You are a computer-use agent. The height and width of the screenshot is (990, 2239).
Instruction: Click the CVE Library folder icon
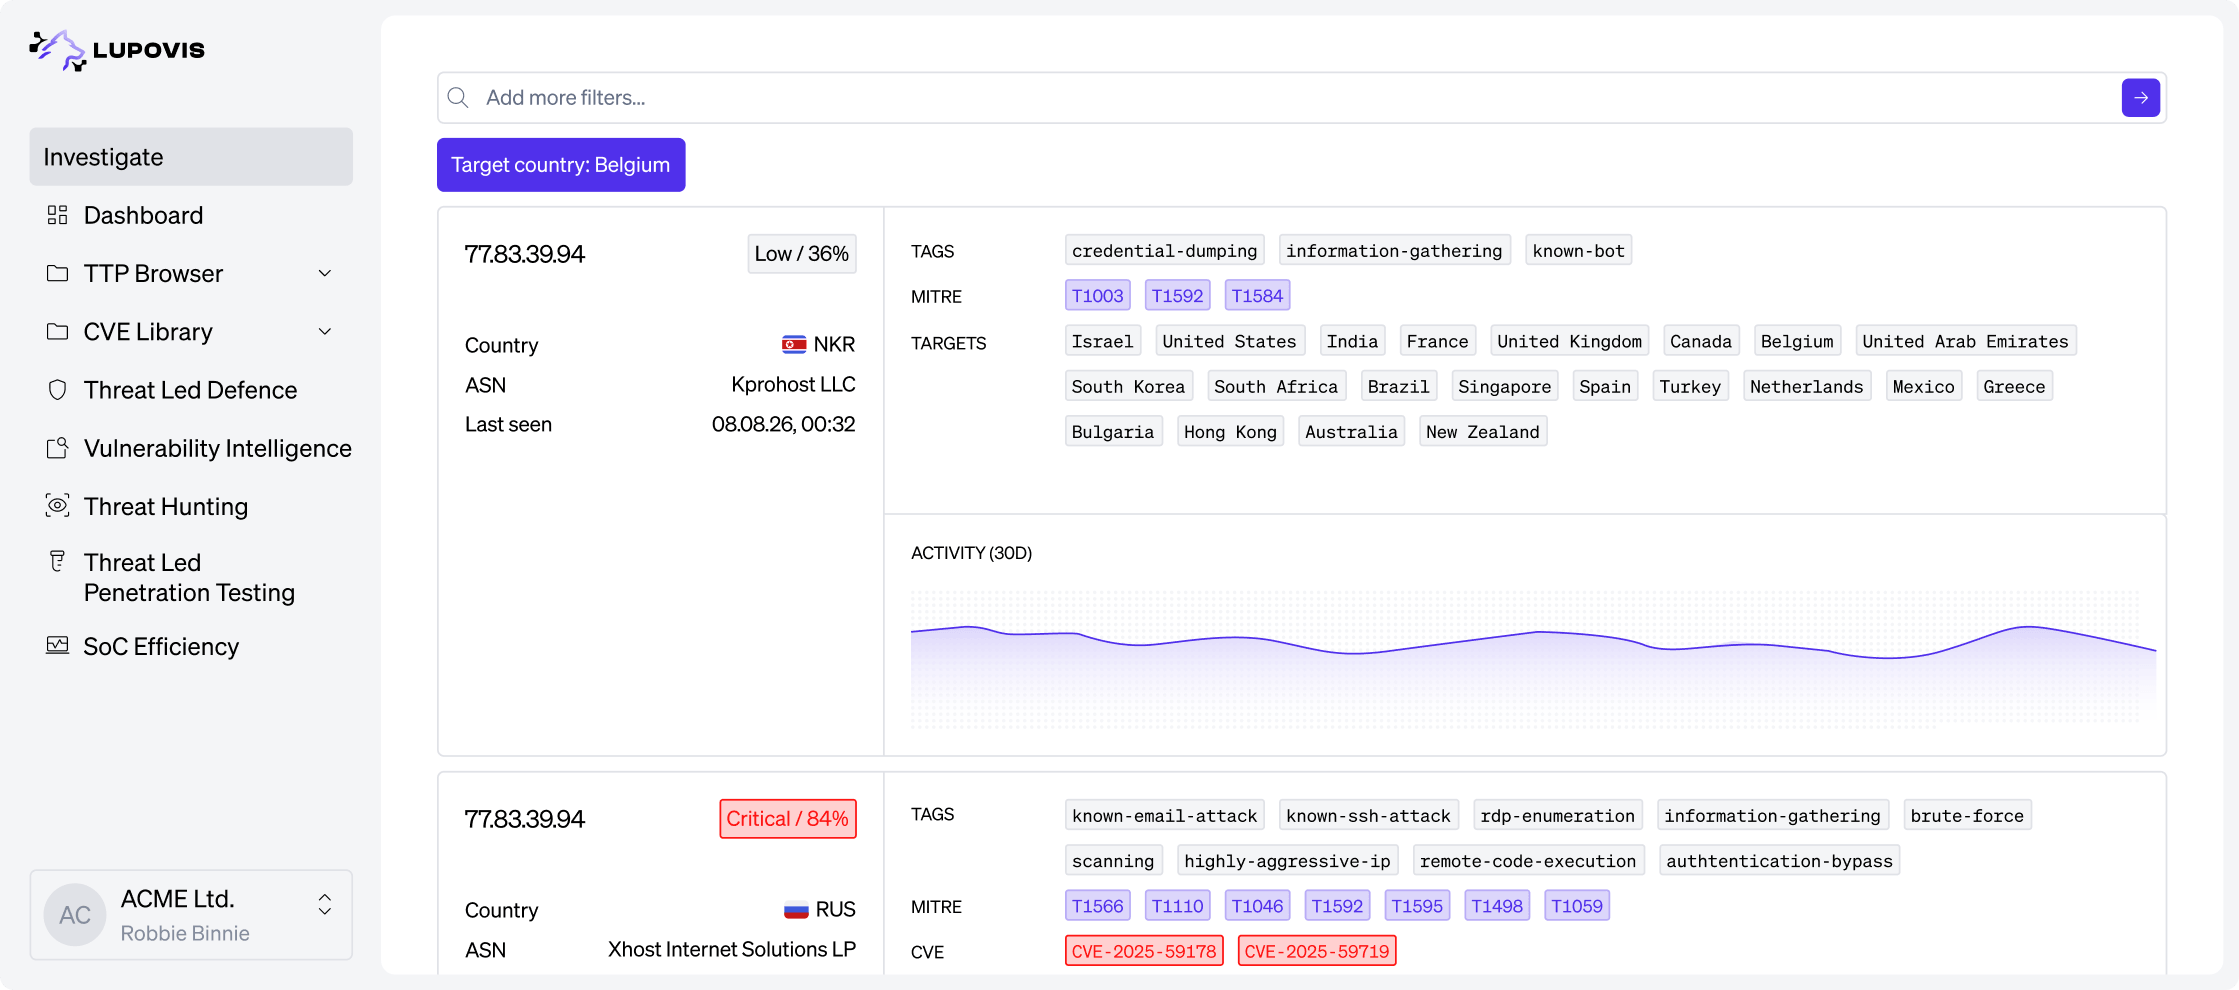58,331
